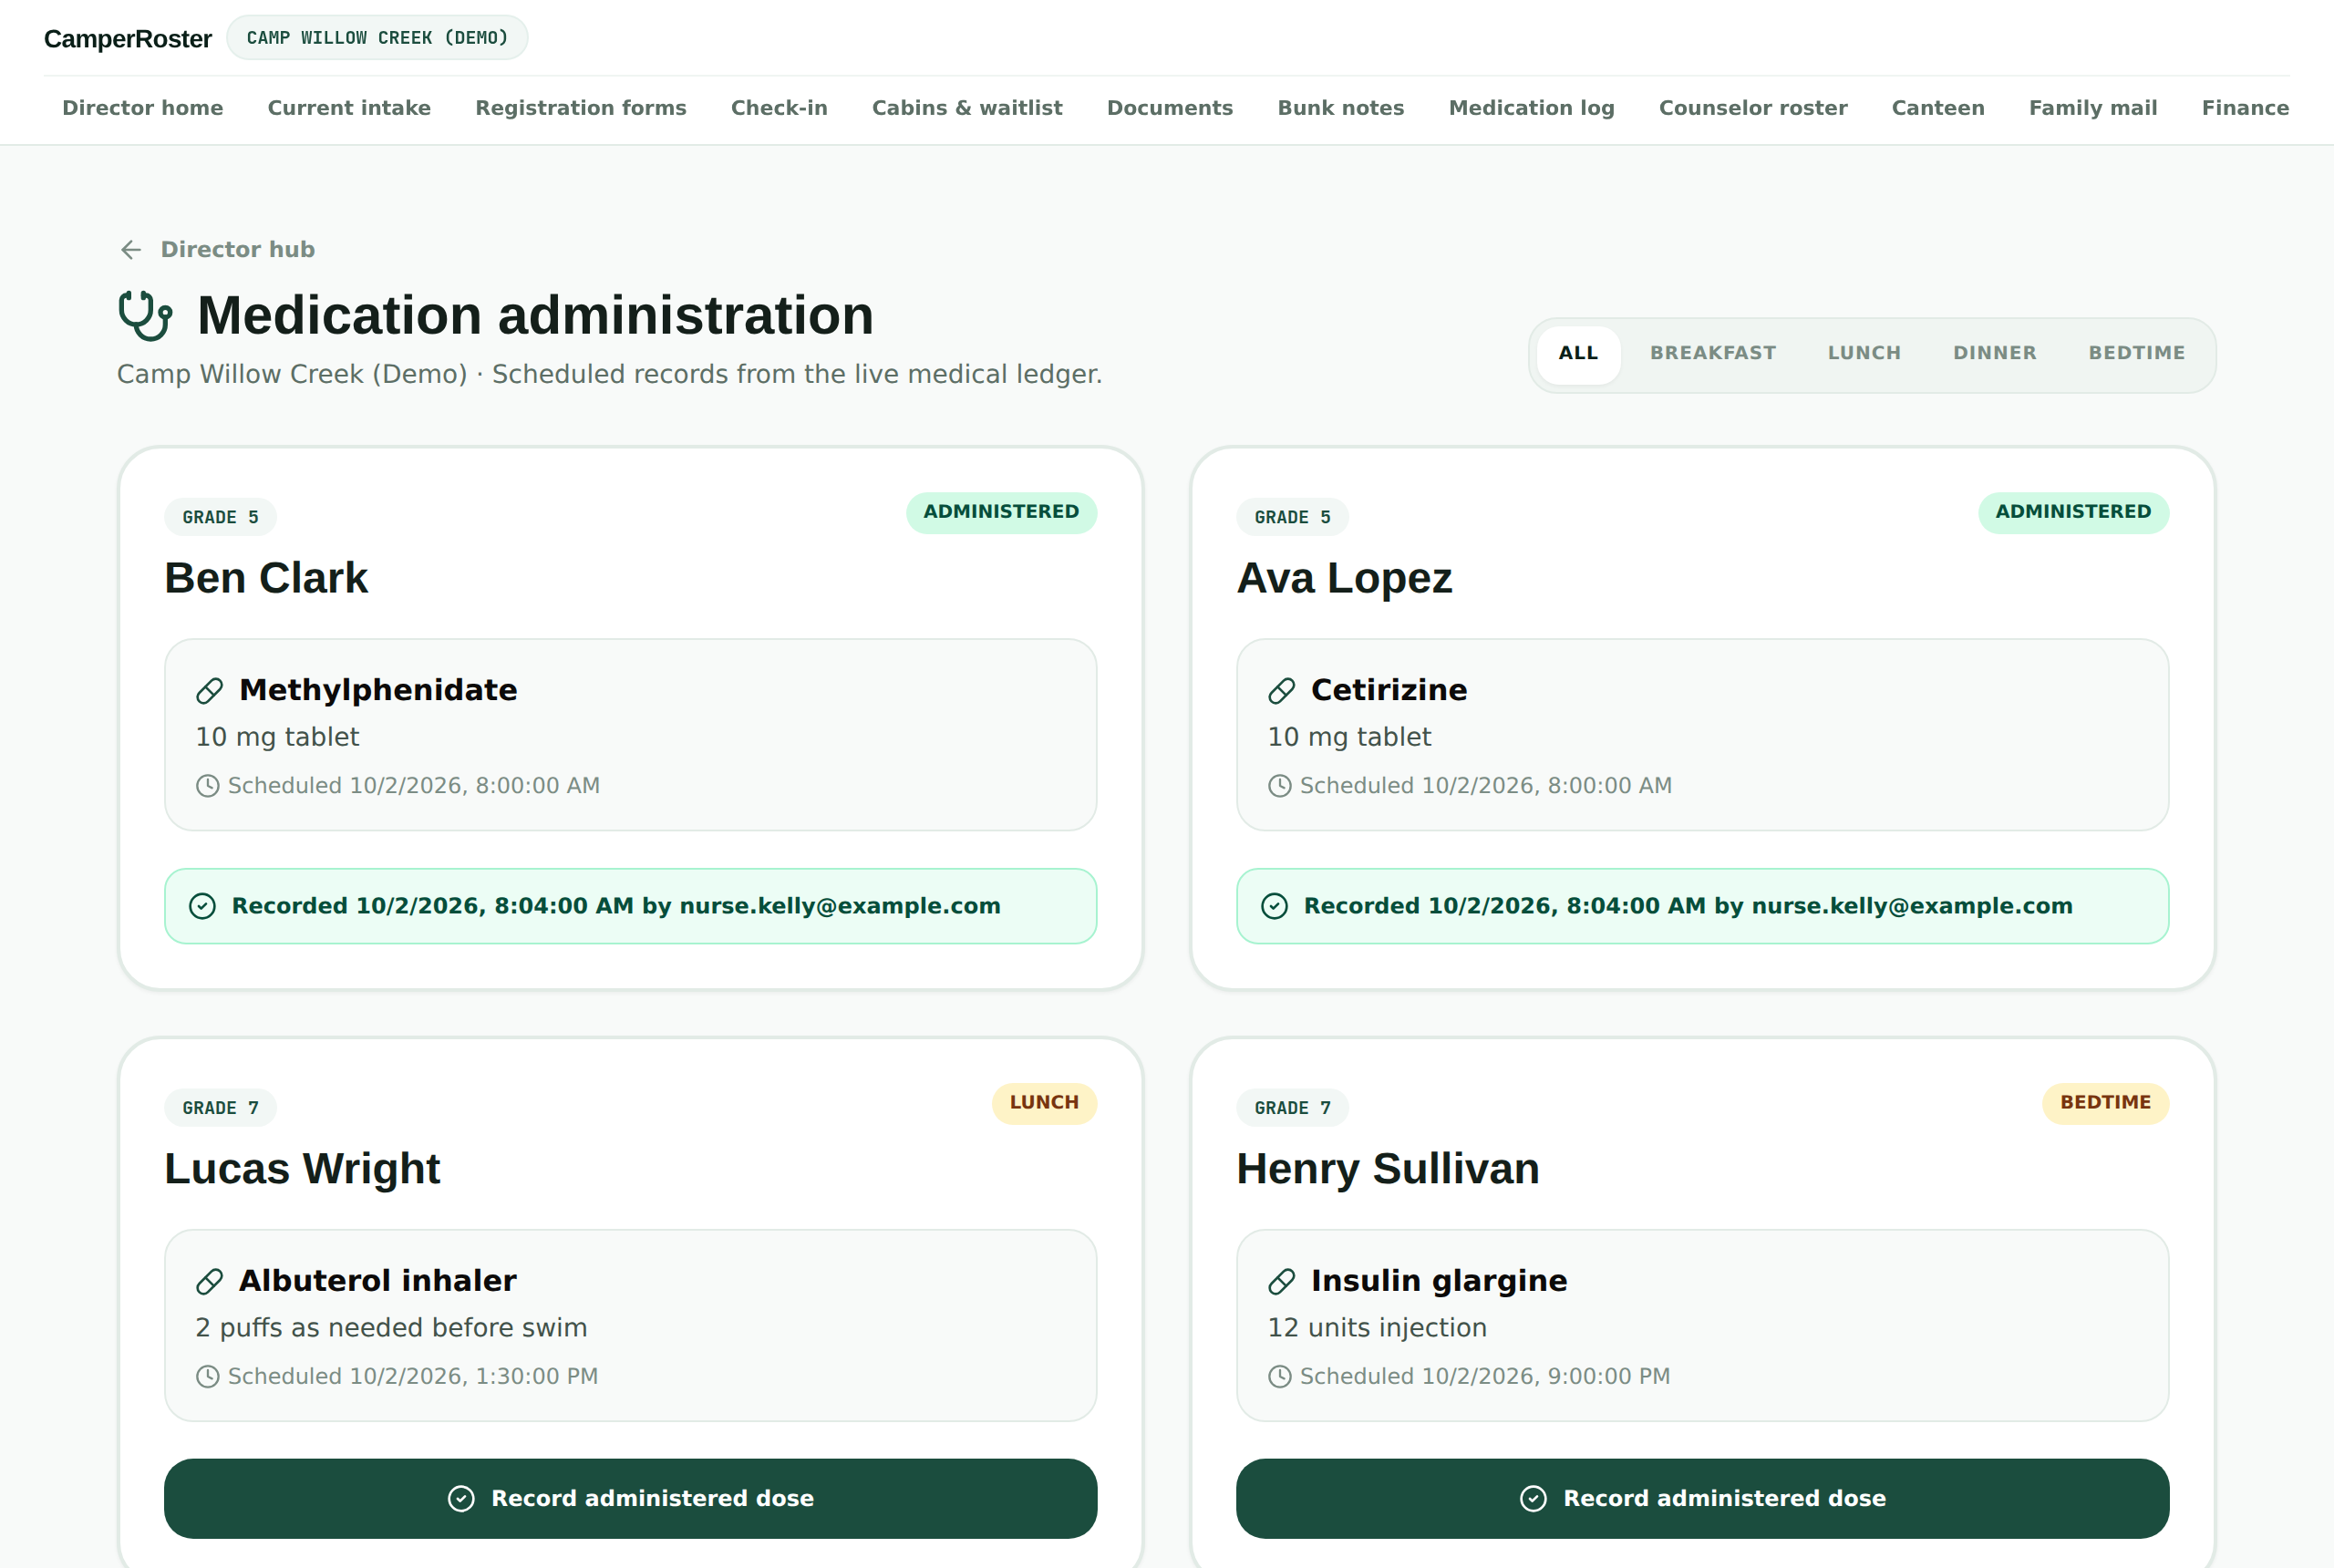Show all medication periods with ALL filter
This screenshot has width=2334, height=1568.
point(1578,354)
